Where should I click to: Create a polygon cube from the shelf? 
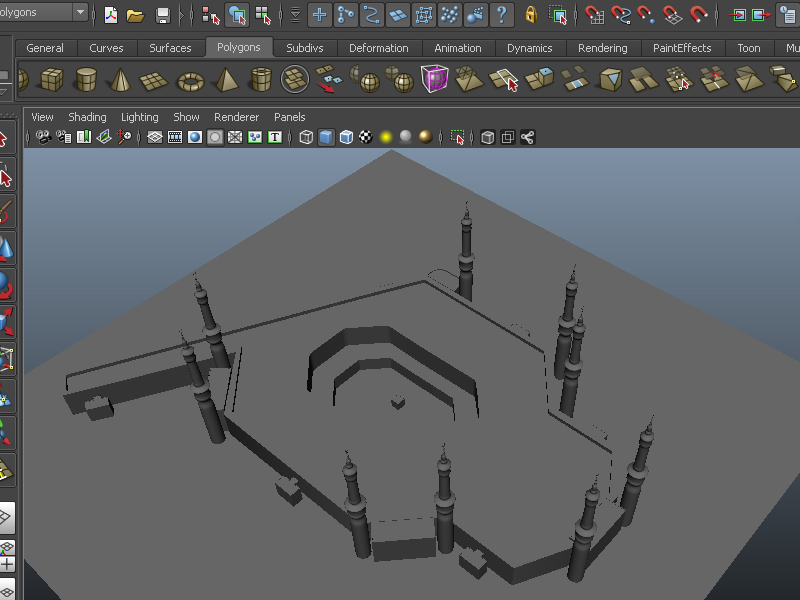tap(52, 80)
